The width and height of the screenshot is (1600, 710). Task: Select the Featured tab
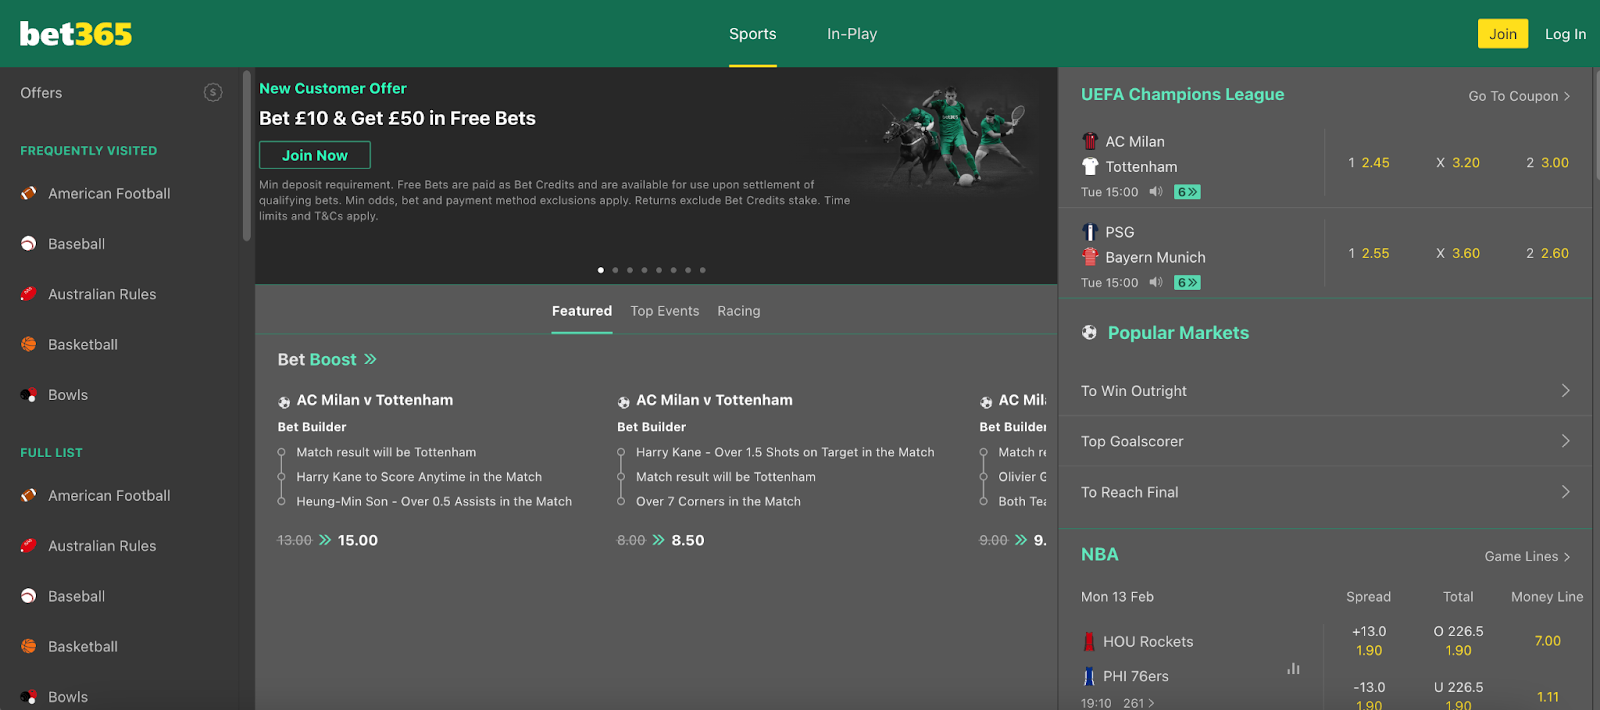582,311
